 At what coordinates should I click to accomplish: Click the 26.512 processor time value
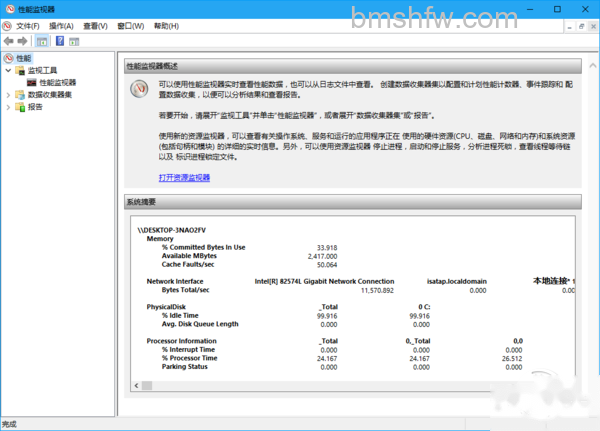tap(512, 359)
